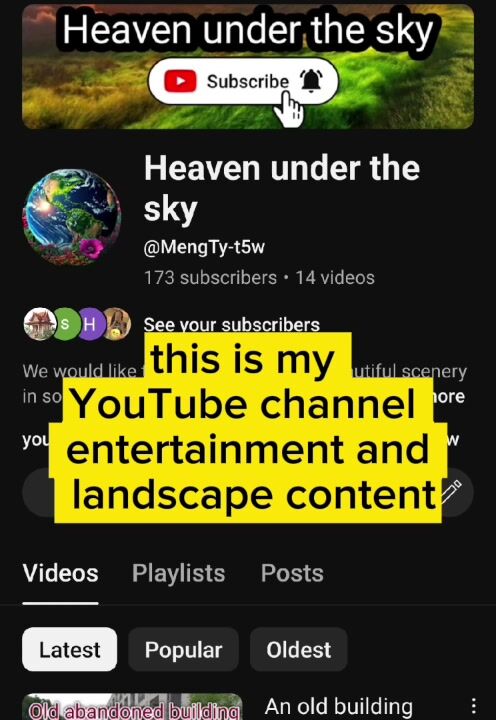The width and height of the screenshot is (496, 720).
Task: Open the three-dot menu beside An old building
Action: pyautogui.click(x=473, y=706)
